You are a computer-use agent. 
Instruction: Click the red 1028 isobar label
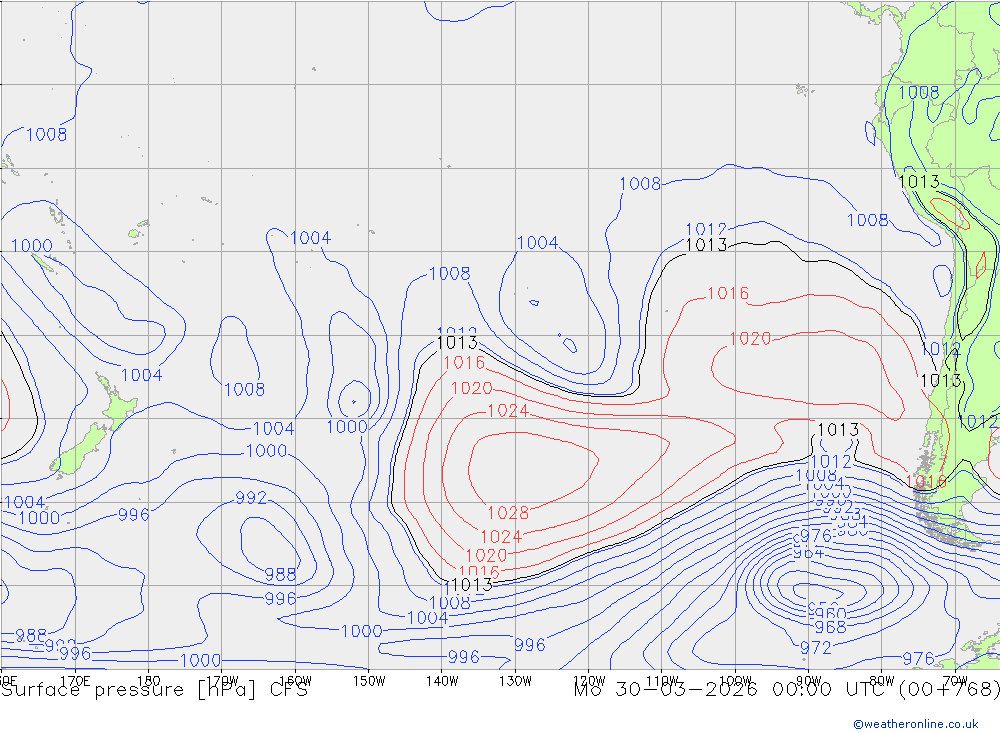(x=508, y=513)
